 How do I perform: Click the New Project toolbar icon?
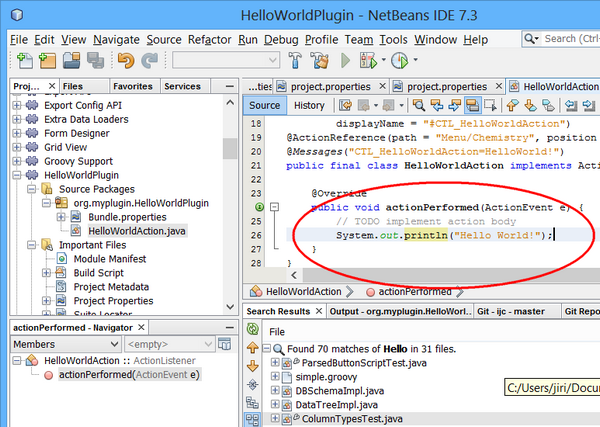[x=45, y=61]
